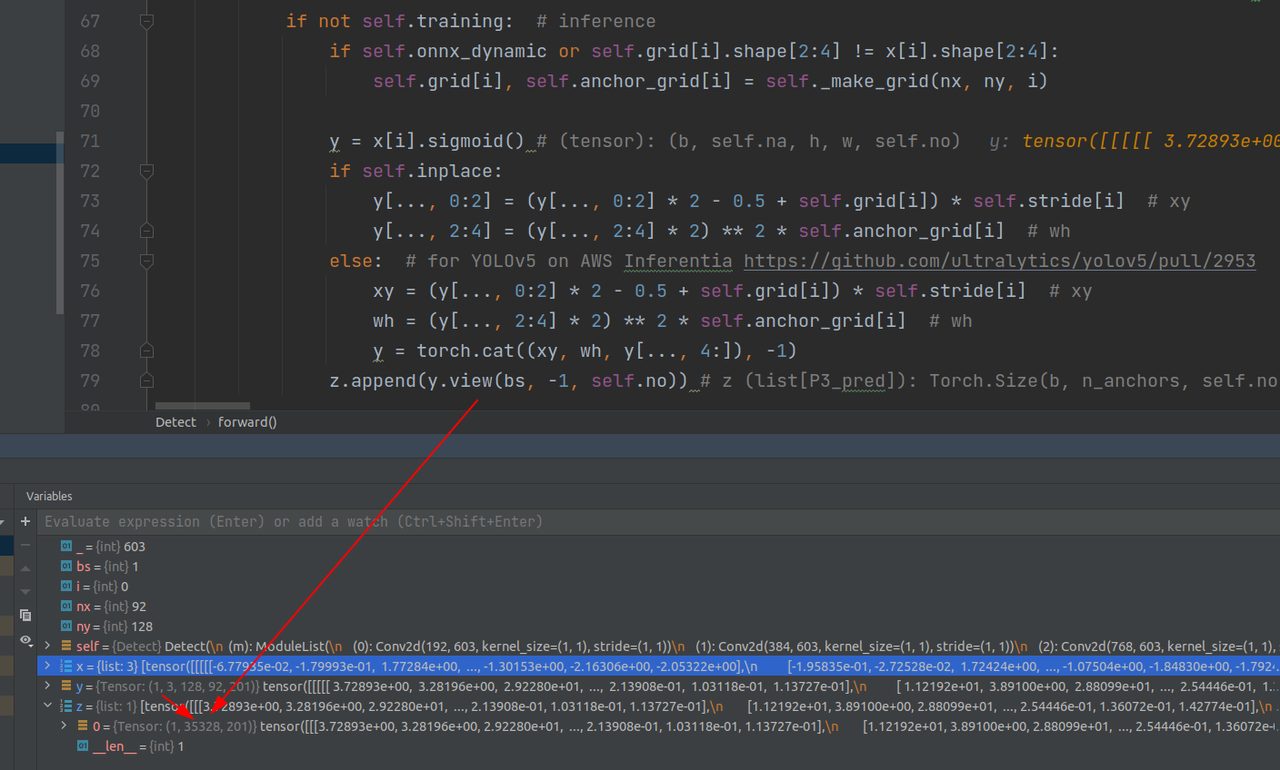
Task: Select the variable row _ = {int} 603
Action: coord(658,547)
